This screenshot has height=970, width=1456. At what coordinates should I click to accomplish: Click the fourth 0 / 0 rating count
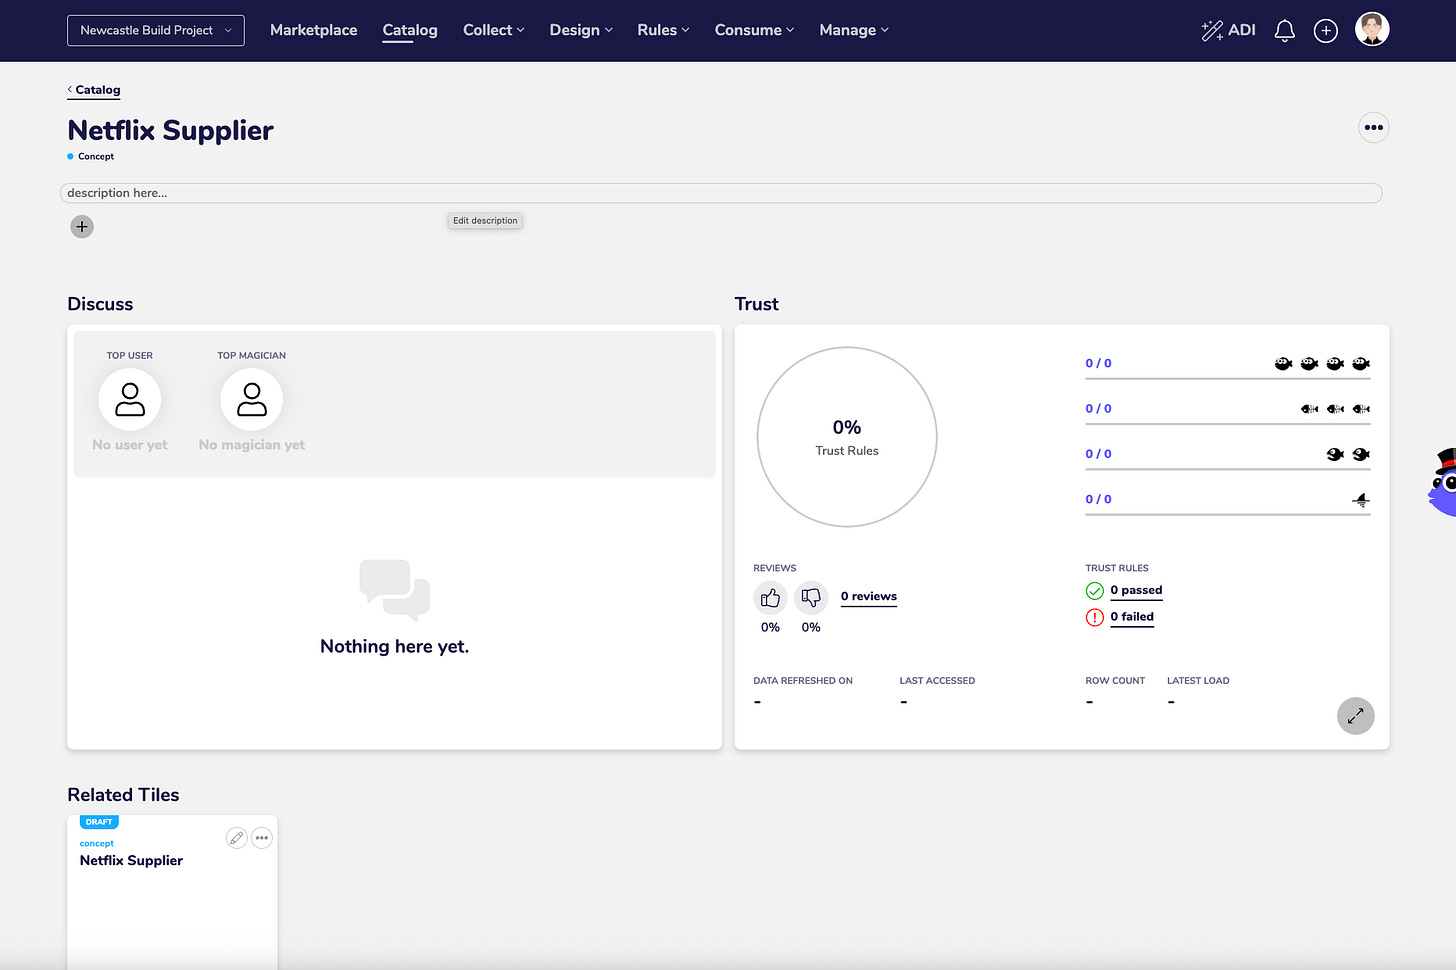tap(1098, 500)
